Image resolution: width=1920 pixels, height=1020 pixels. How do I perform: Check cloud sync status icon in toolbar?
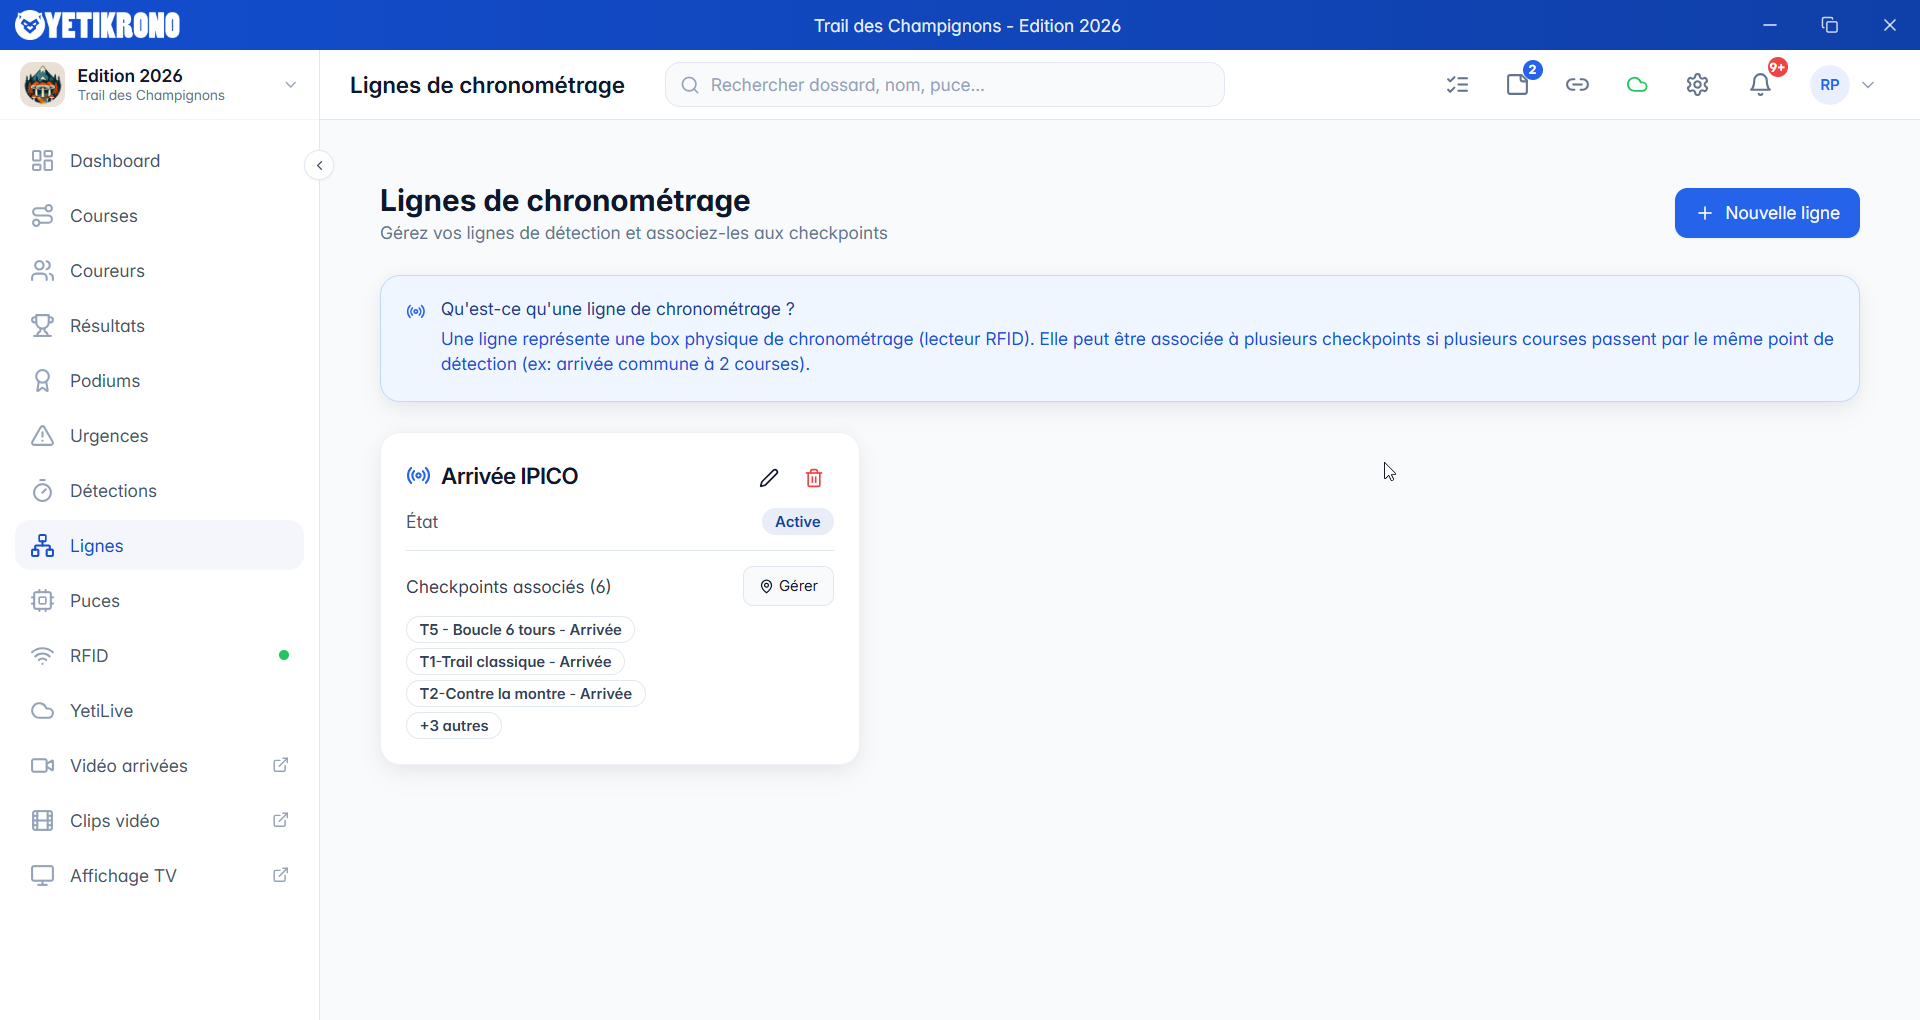pos(1637,85)
